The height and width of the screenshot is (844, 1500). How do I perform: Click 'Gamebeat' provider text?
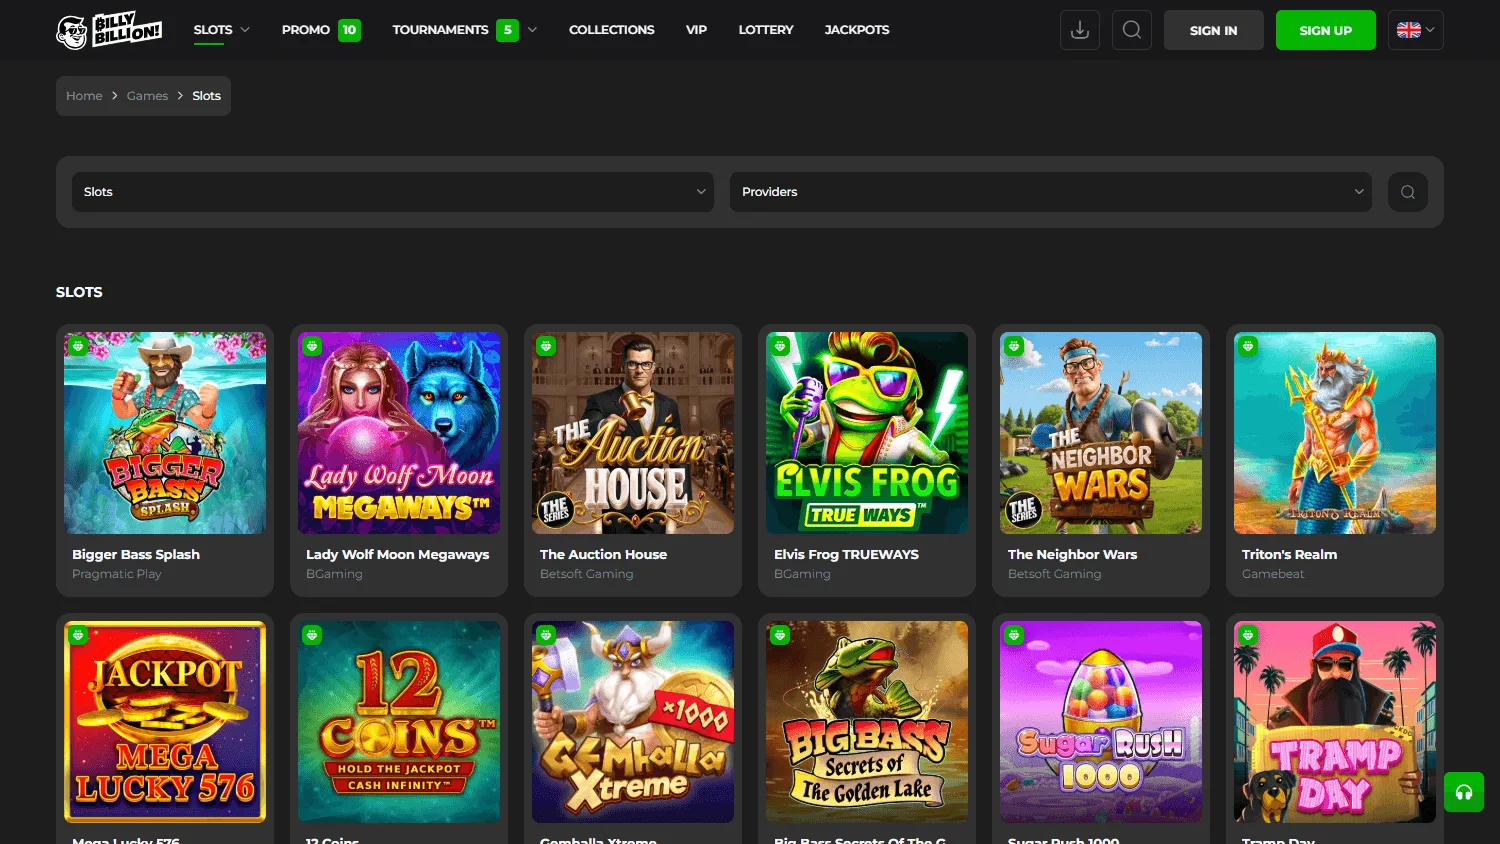coord(1273,574)
